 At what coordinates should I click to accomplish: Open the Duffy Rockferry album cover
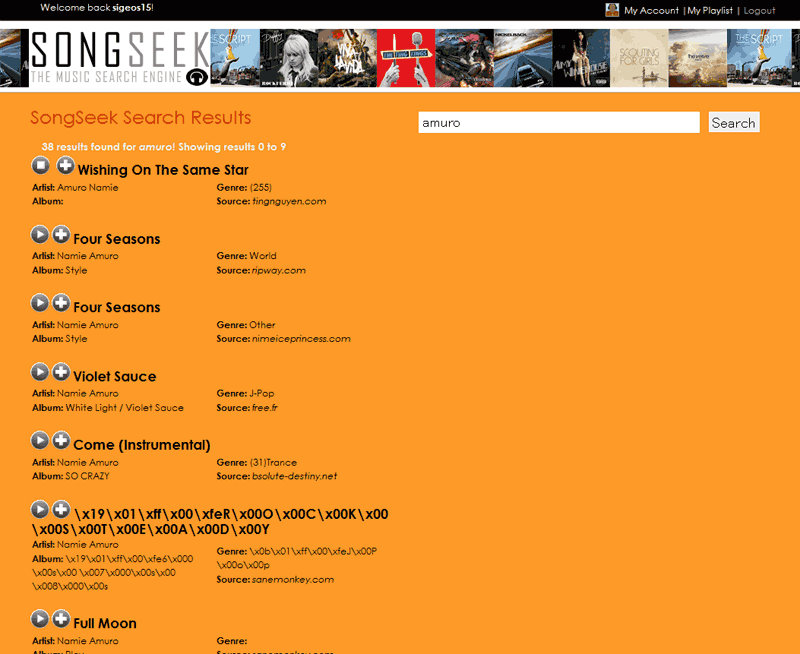click(x=289, y=58)
